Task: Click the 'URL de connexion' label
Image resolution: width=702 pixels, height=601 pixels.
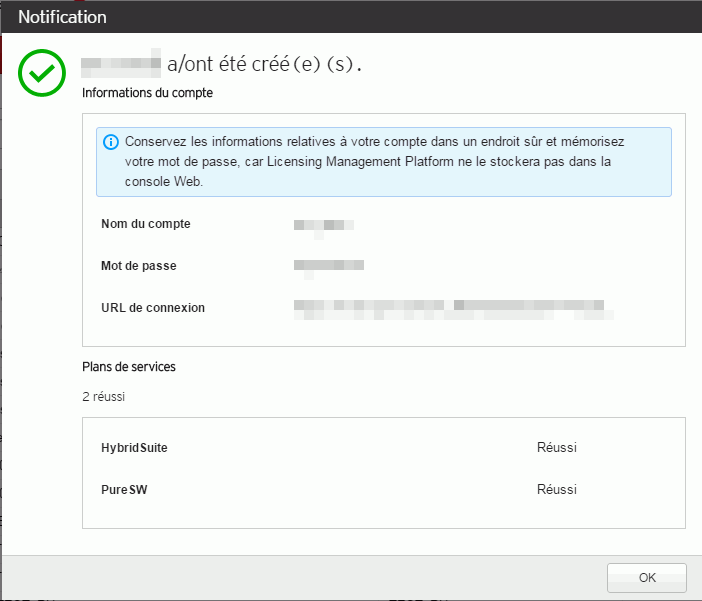Action: coord(153,308)
